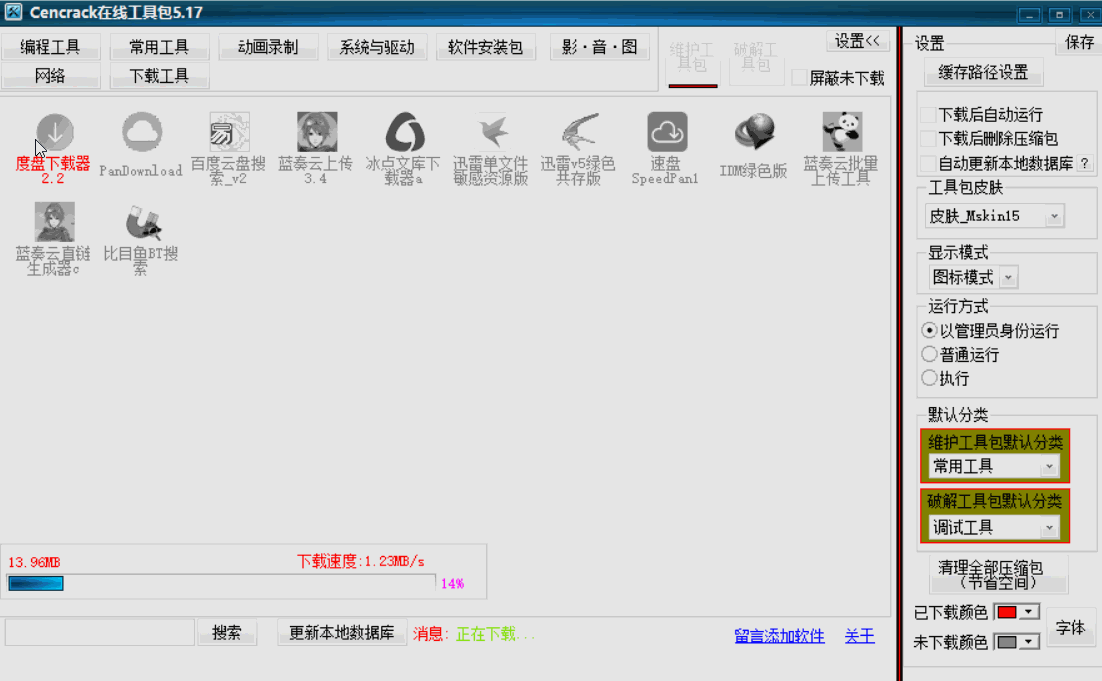Viewport: 1102px width, 681px height.
Task: Click the 搜索 button
Action: tap(226, 633)
